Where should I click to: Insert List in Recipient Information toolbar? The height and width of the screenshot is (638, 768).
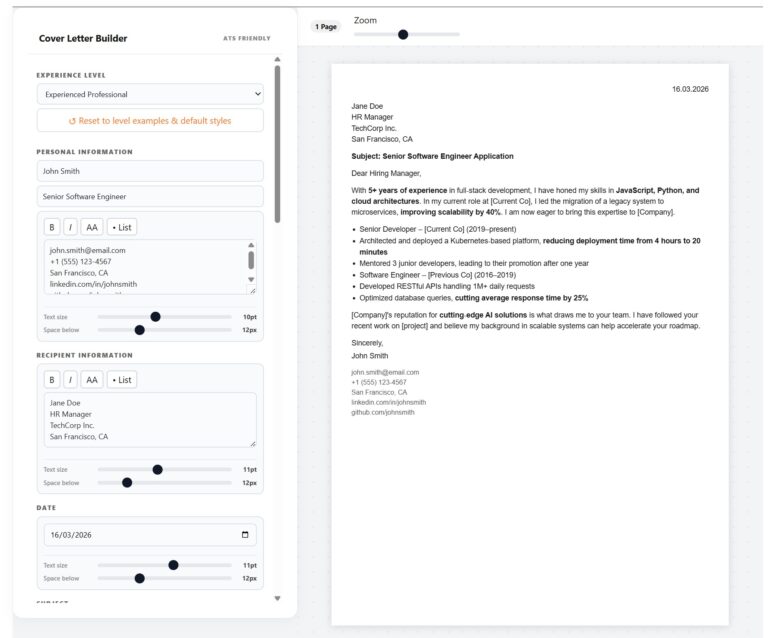[121, 380]
